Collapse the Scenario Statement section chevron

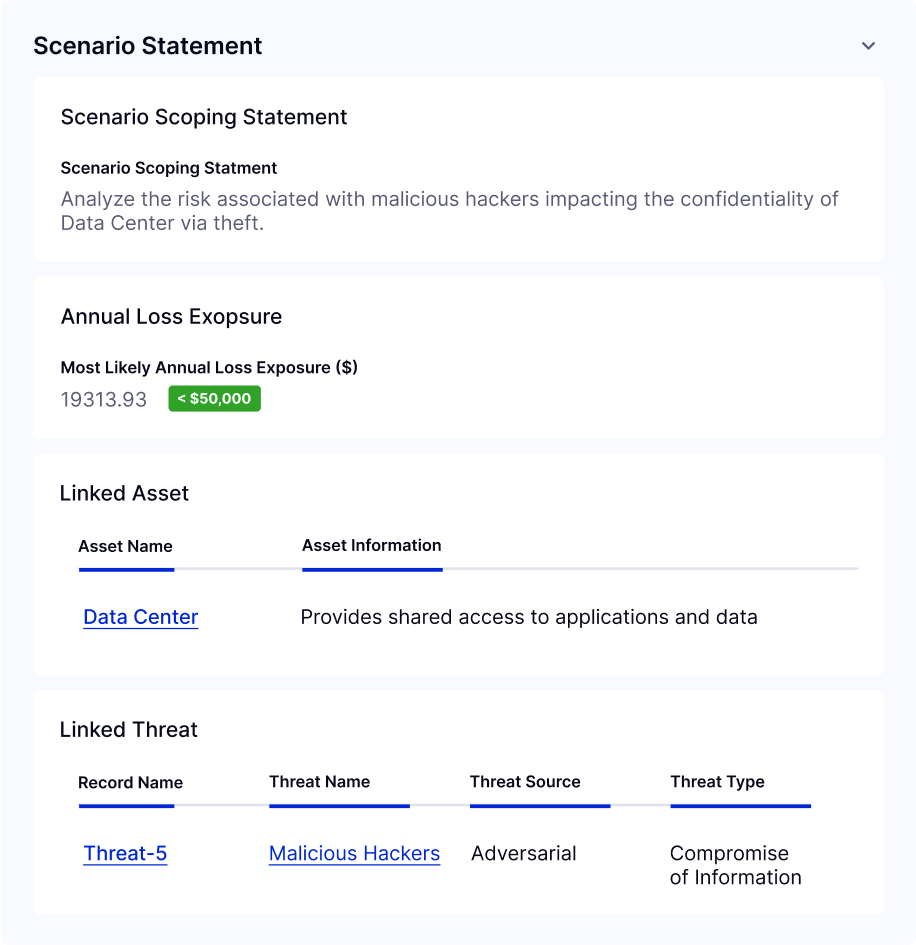[868, 46]
